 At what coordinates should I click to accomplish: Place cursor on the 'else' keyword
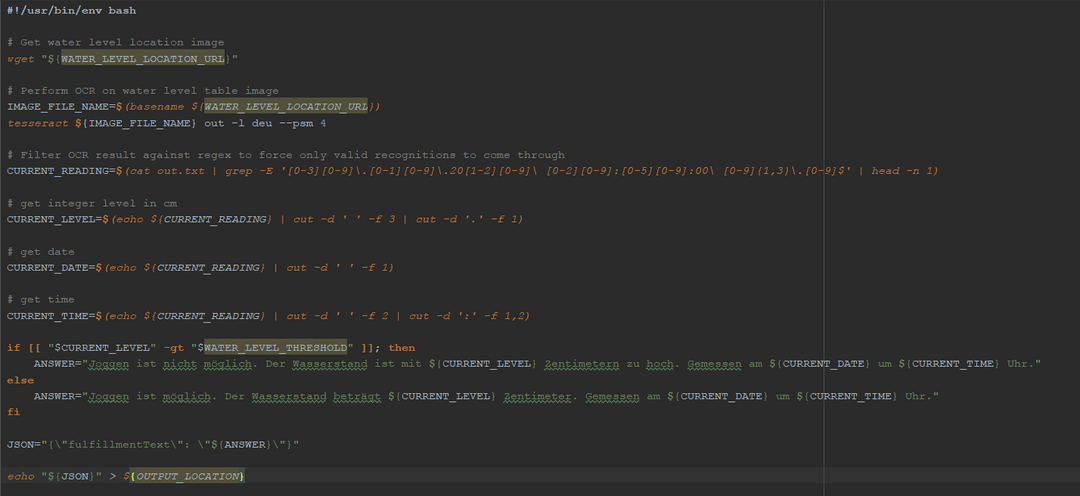tap(20, 380)
